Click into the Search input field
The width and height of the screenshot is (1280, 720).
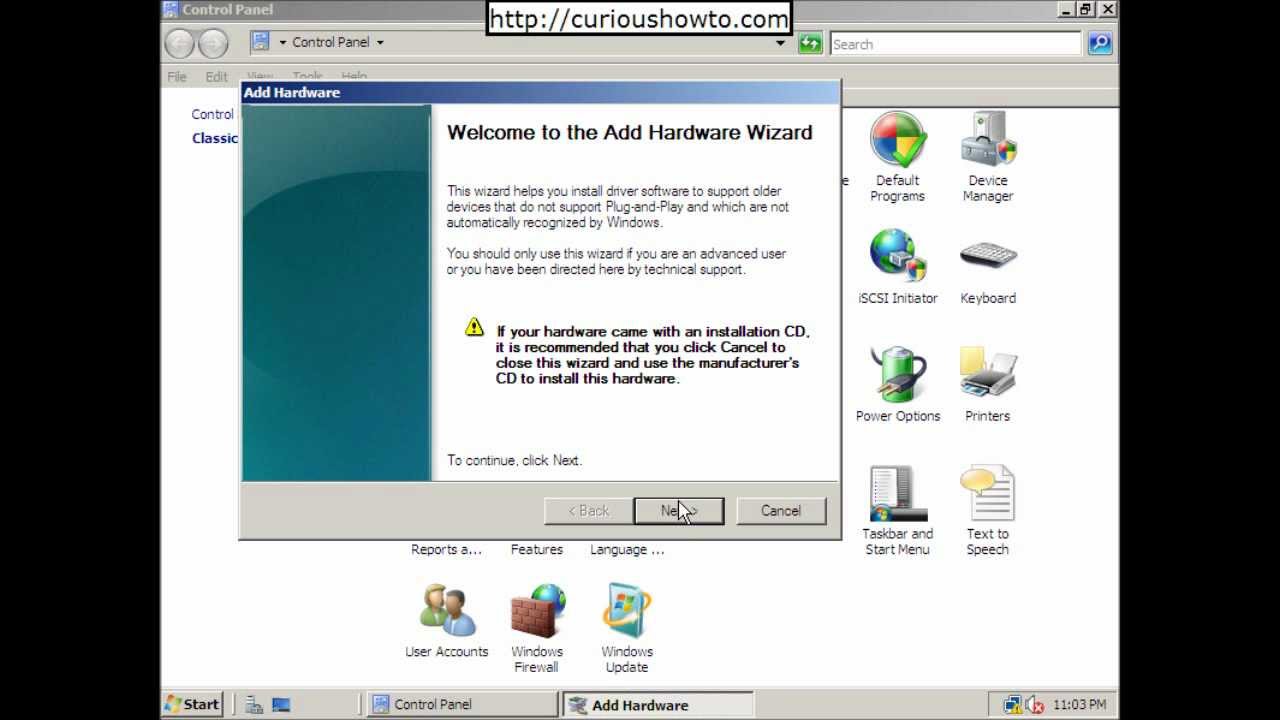(955, 44)
